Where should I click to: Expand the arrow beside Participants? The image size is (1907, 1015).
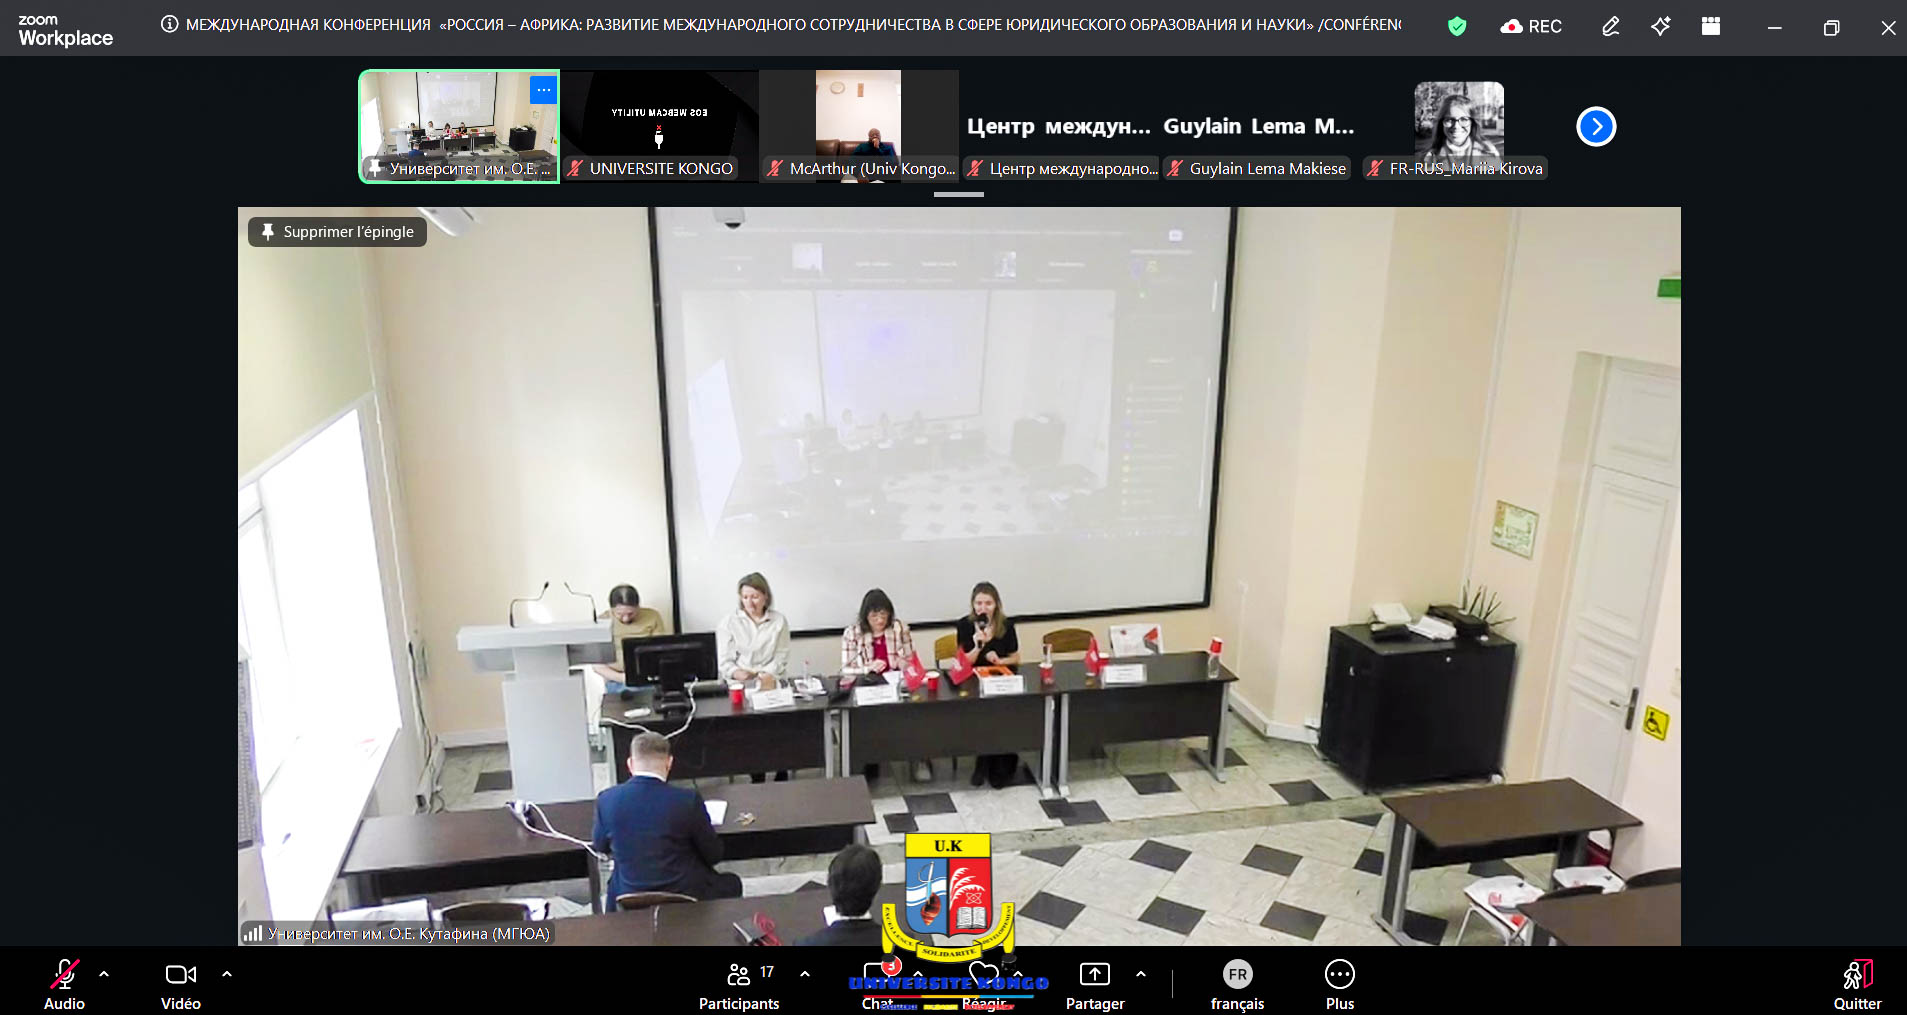[x=805, y=973]
